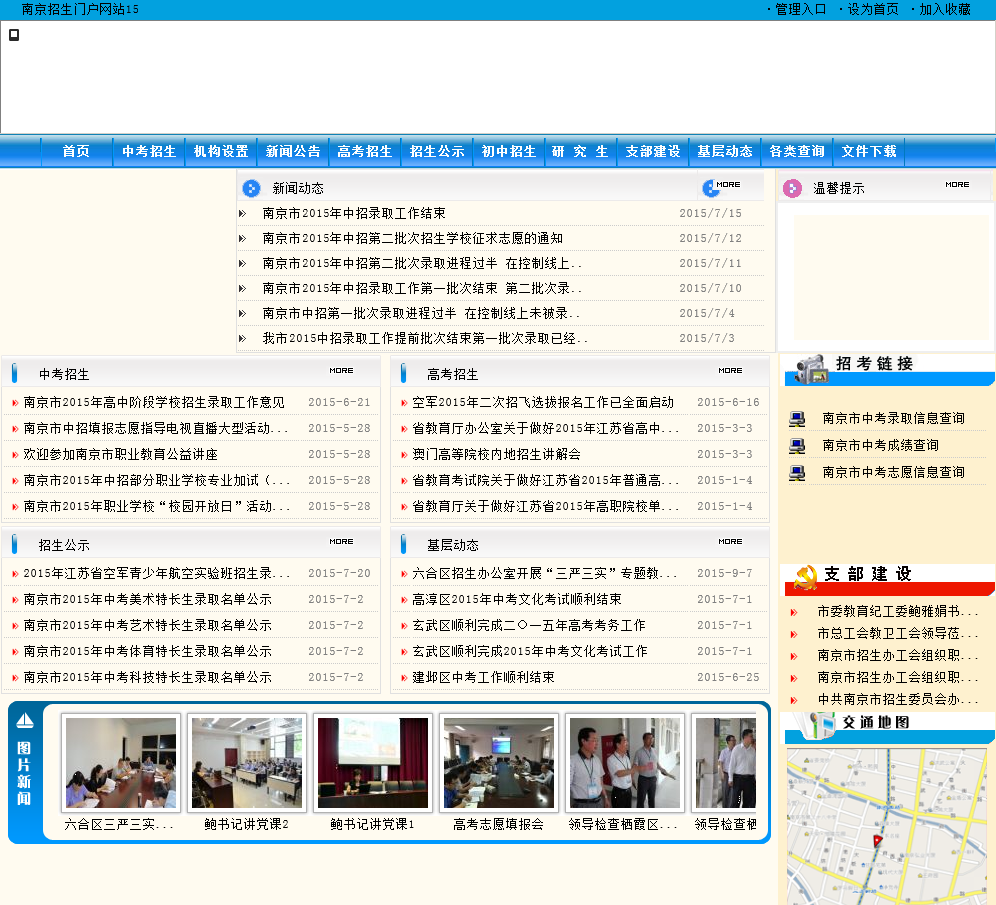The width and height of the screenshot is (996, 905).
Task: Click MORE in the 新闻动态 header
Action: (x=728, y=184)
